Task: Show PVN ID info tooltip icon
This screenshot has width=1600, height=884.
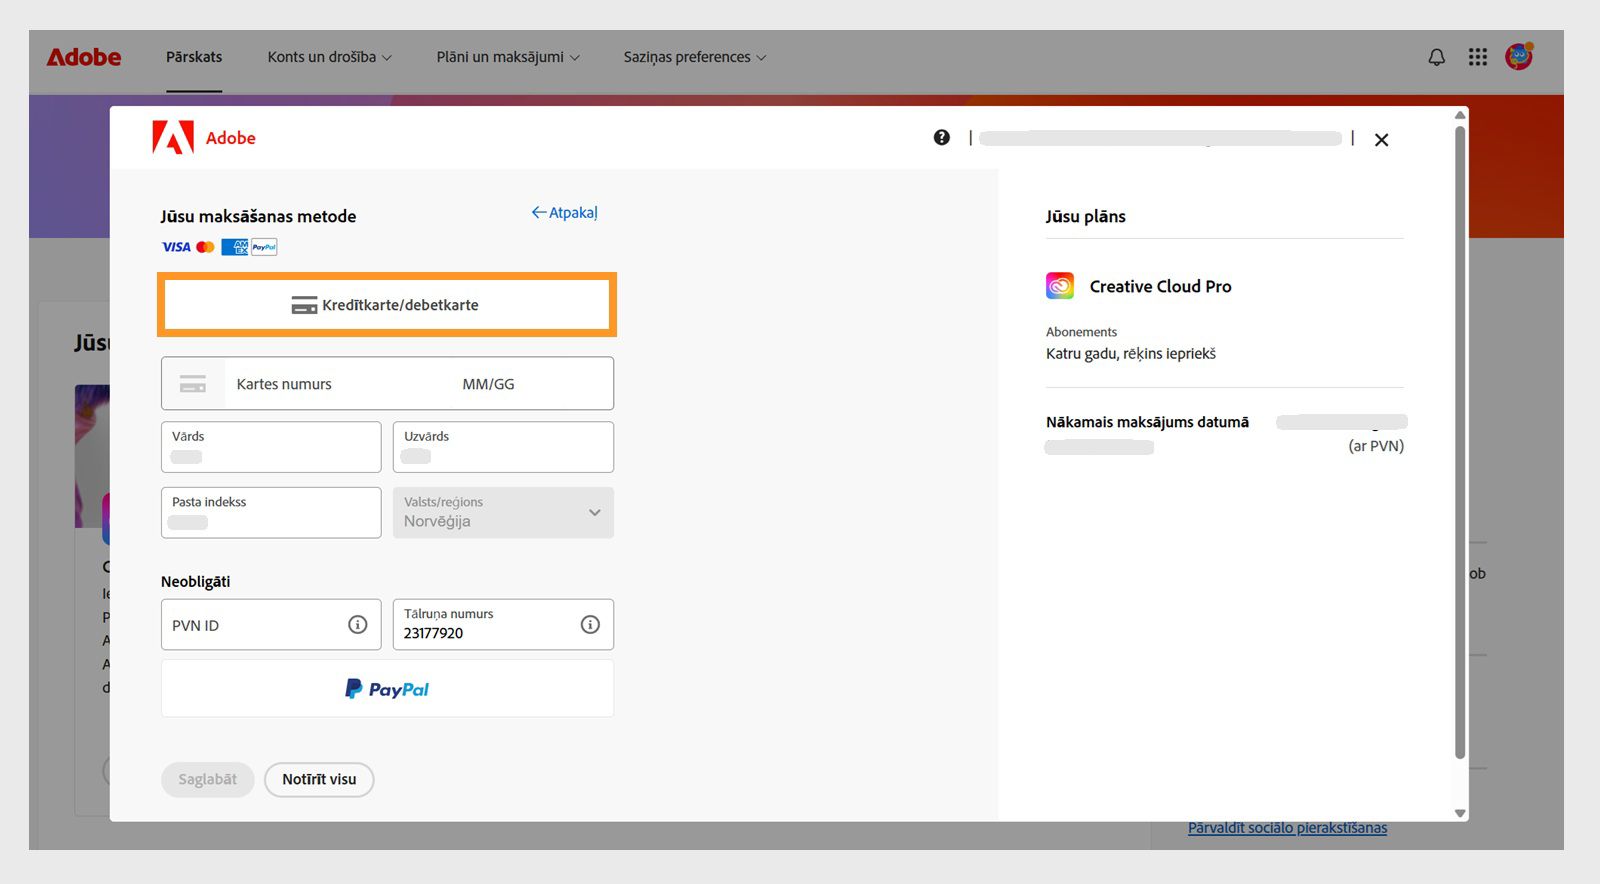Action: tap(357, 625)
